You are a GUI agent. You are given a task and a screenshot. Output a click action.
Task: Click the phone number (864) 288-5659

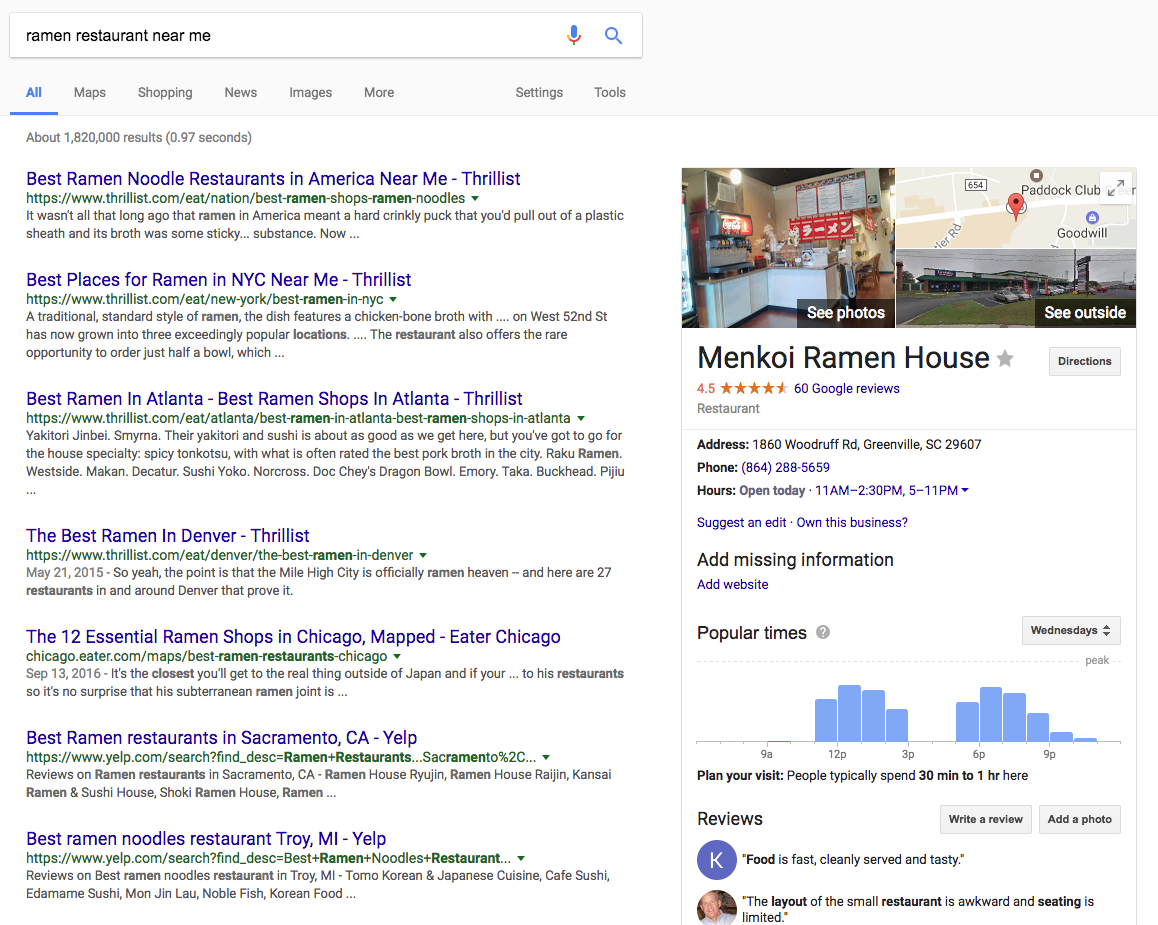(x=785, y=467)
